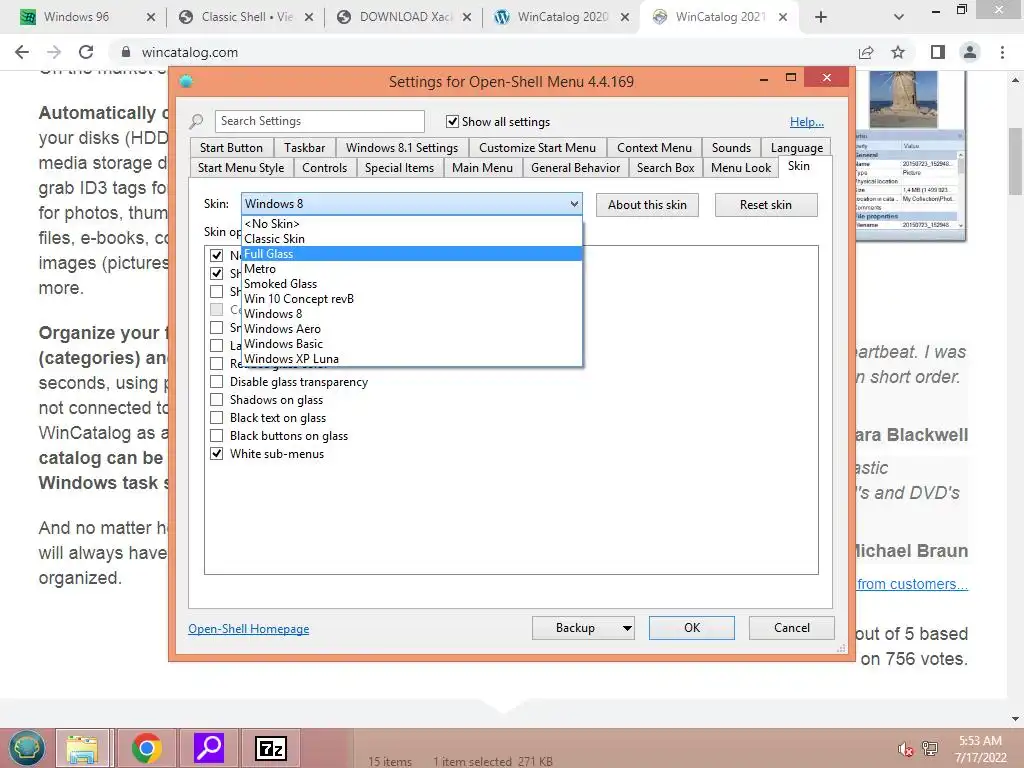Choose Windows 8 in the skin list
Image resolution: width=1024 pixels, height=768 pixels.
(411, 313)
